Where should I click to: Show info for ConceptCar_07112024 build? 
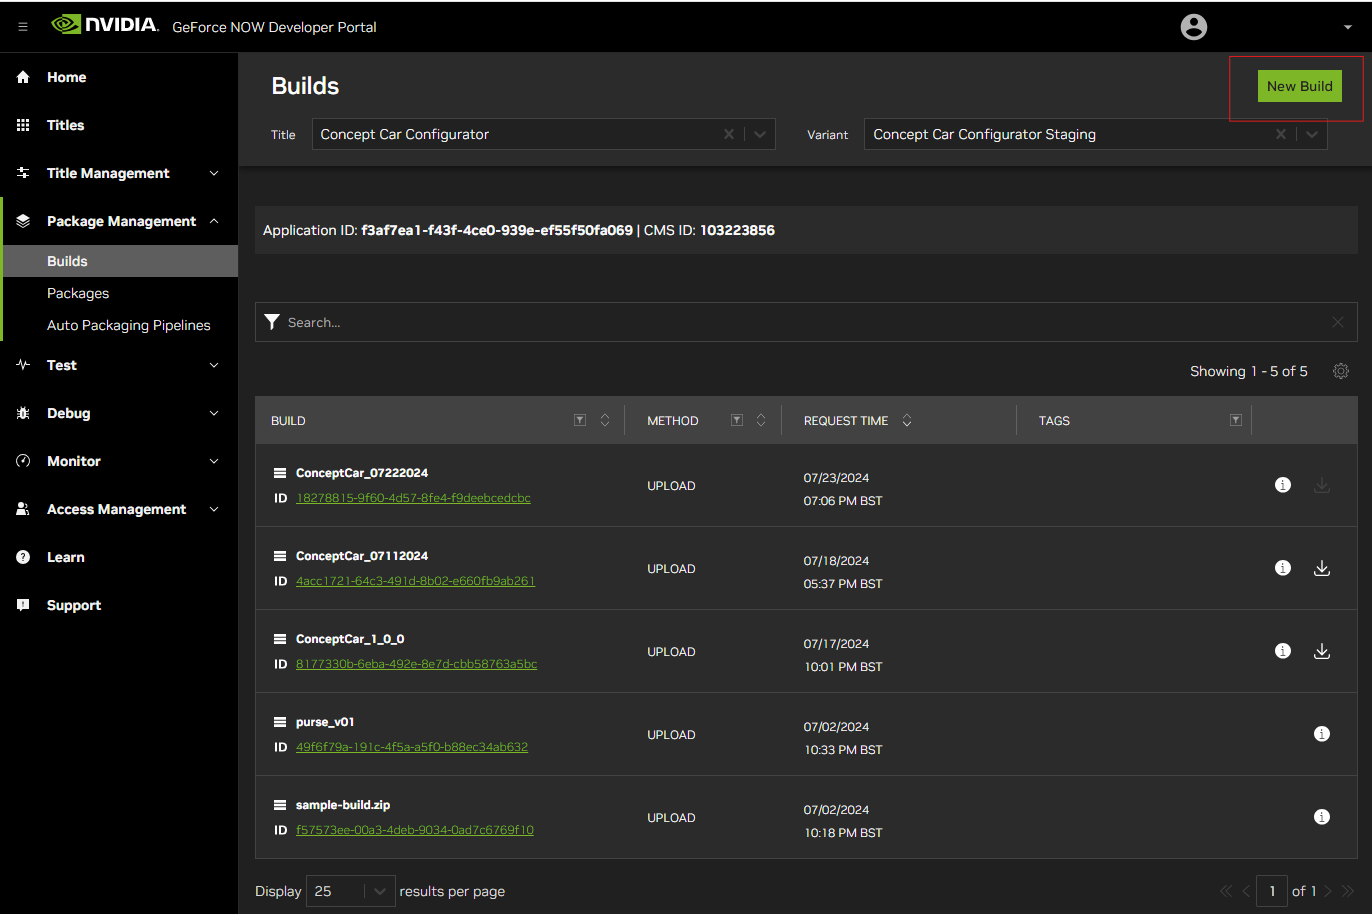click(1283, 568)
